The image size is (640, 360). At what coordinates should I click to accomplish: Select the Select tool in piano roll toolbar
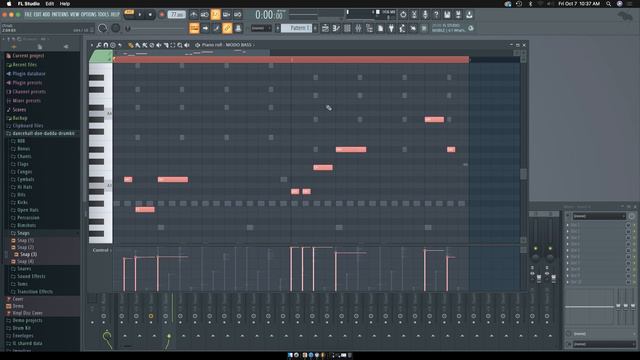click(173, 45)
